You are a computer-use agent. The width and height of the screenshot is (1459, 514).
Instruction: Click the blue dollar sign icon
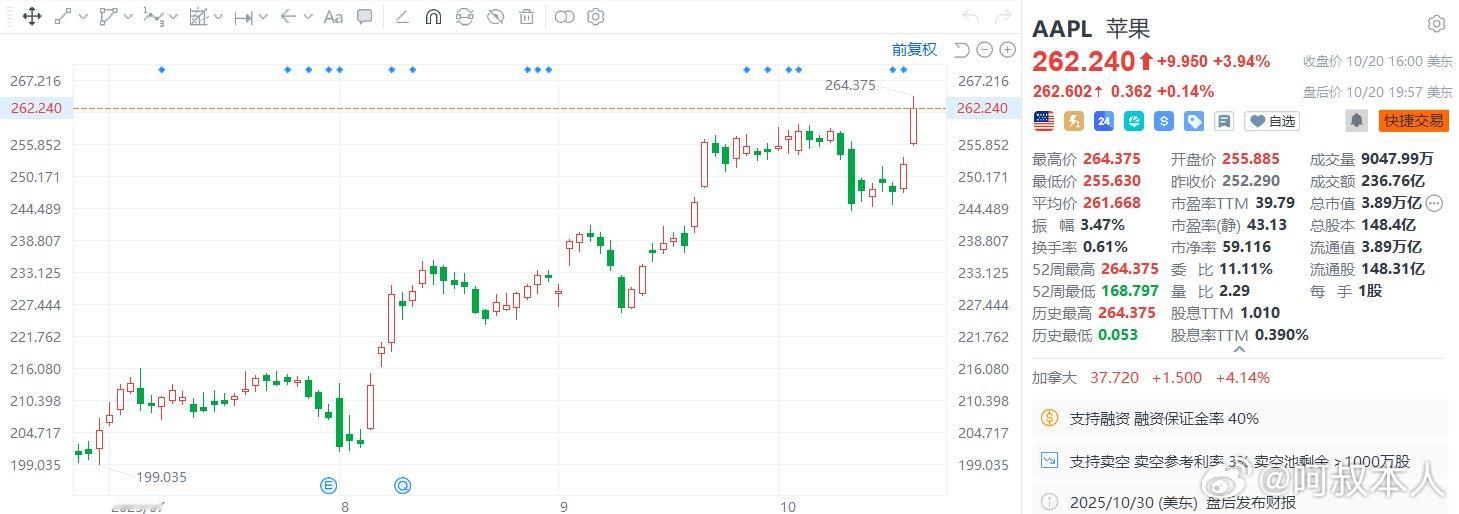1164,121
